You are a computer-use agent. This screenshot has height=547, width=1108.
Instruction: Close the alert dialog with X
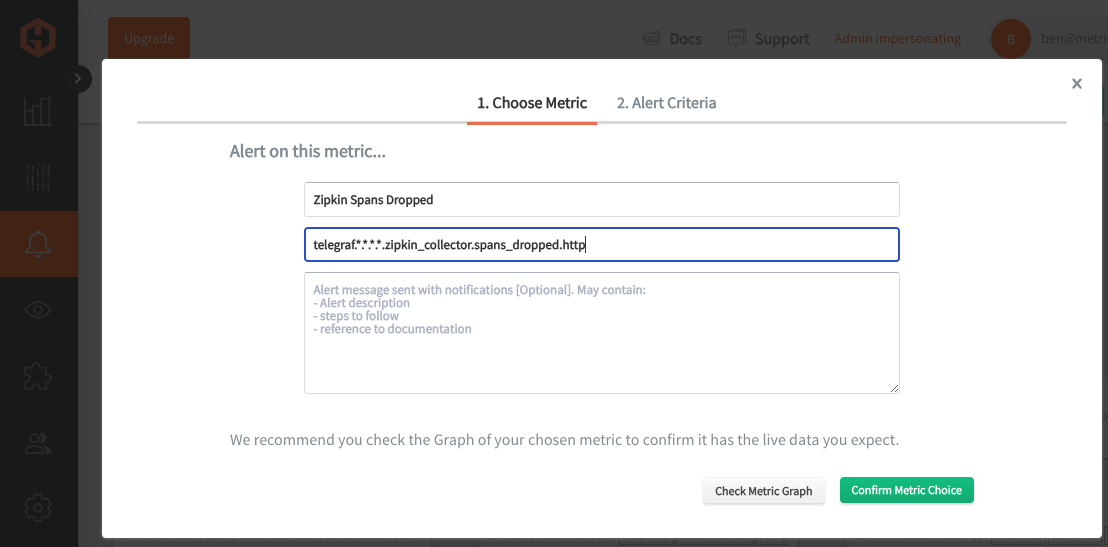click(x=1077, y=83)
